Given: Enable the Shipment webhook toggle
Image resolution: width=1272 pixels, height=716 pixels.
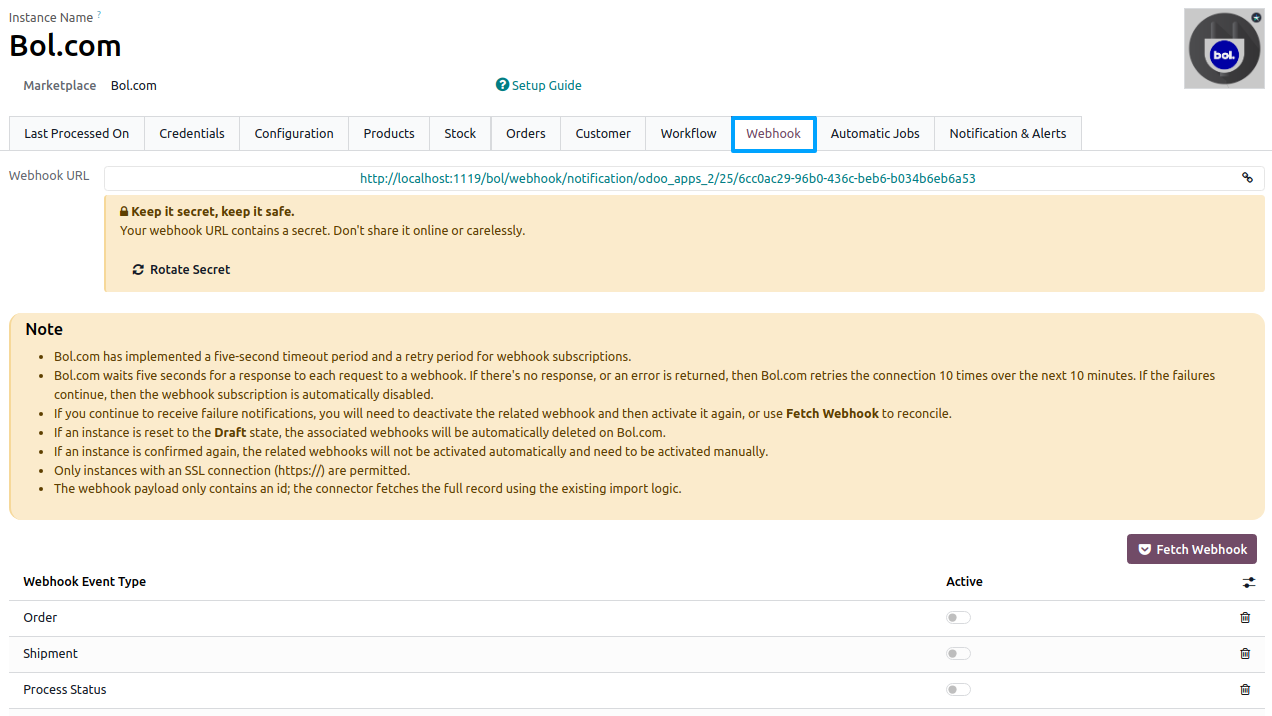Looking at the screenshot, I should (958, 654).
